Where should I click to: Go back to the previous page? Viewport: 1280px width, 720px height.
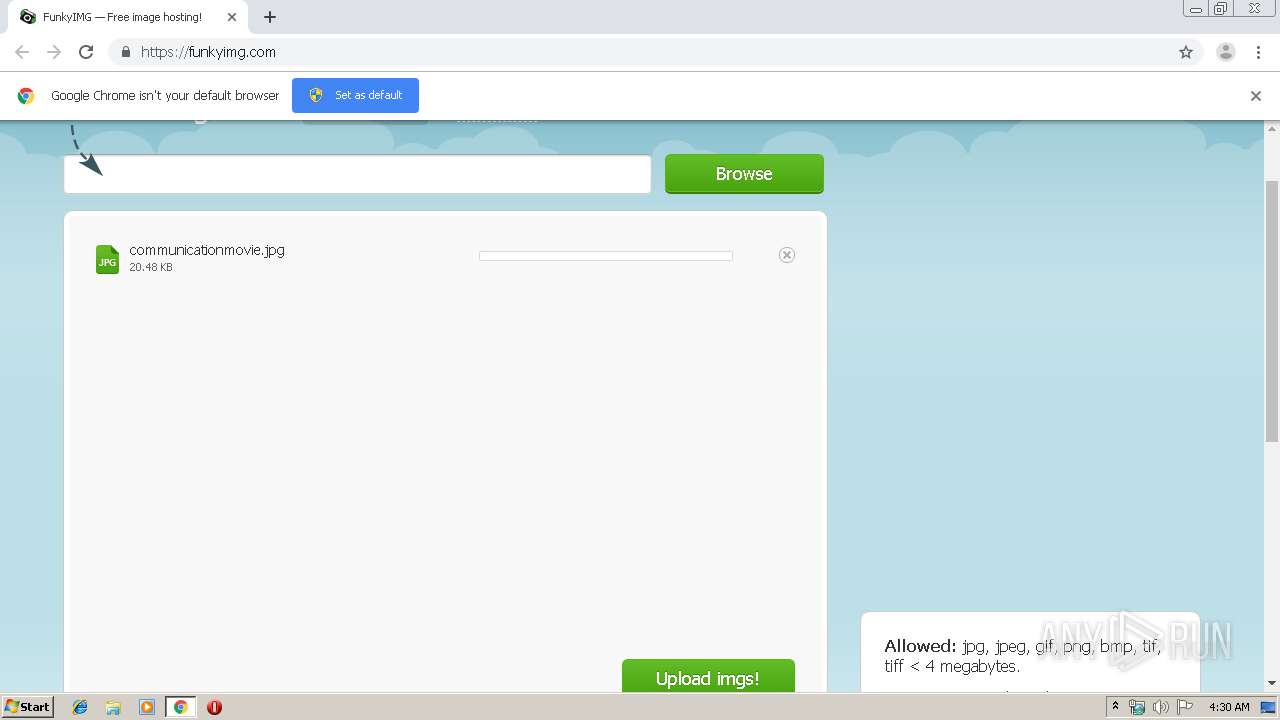[x=22, y=52]
